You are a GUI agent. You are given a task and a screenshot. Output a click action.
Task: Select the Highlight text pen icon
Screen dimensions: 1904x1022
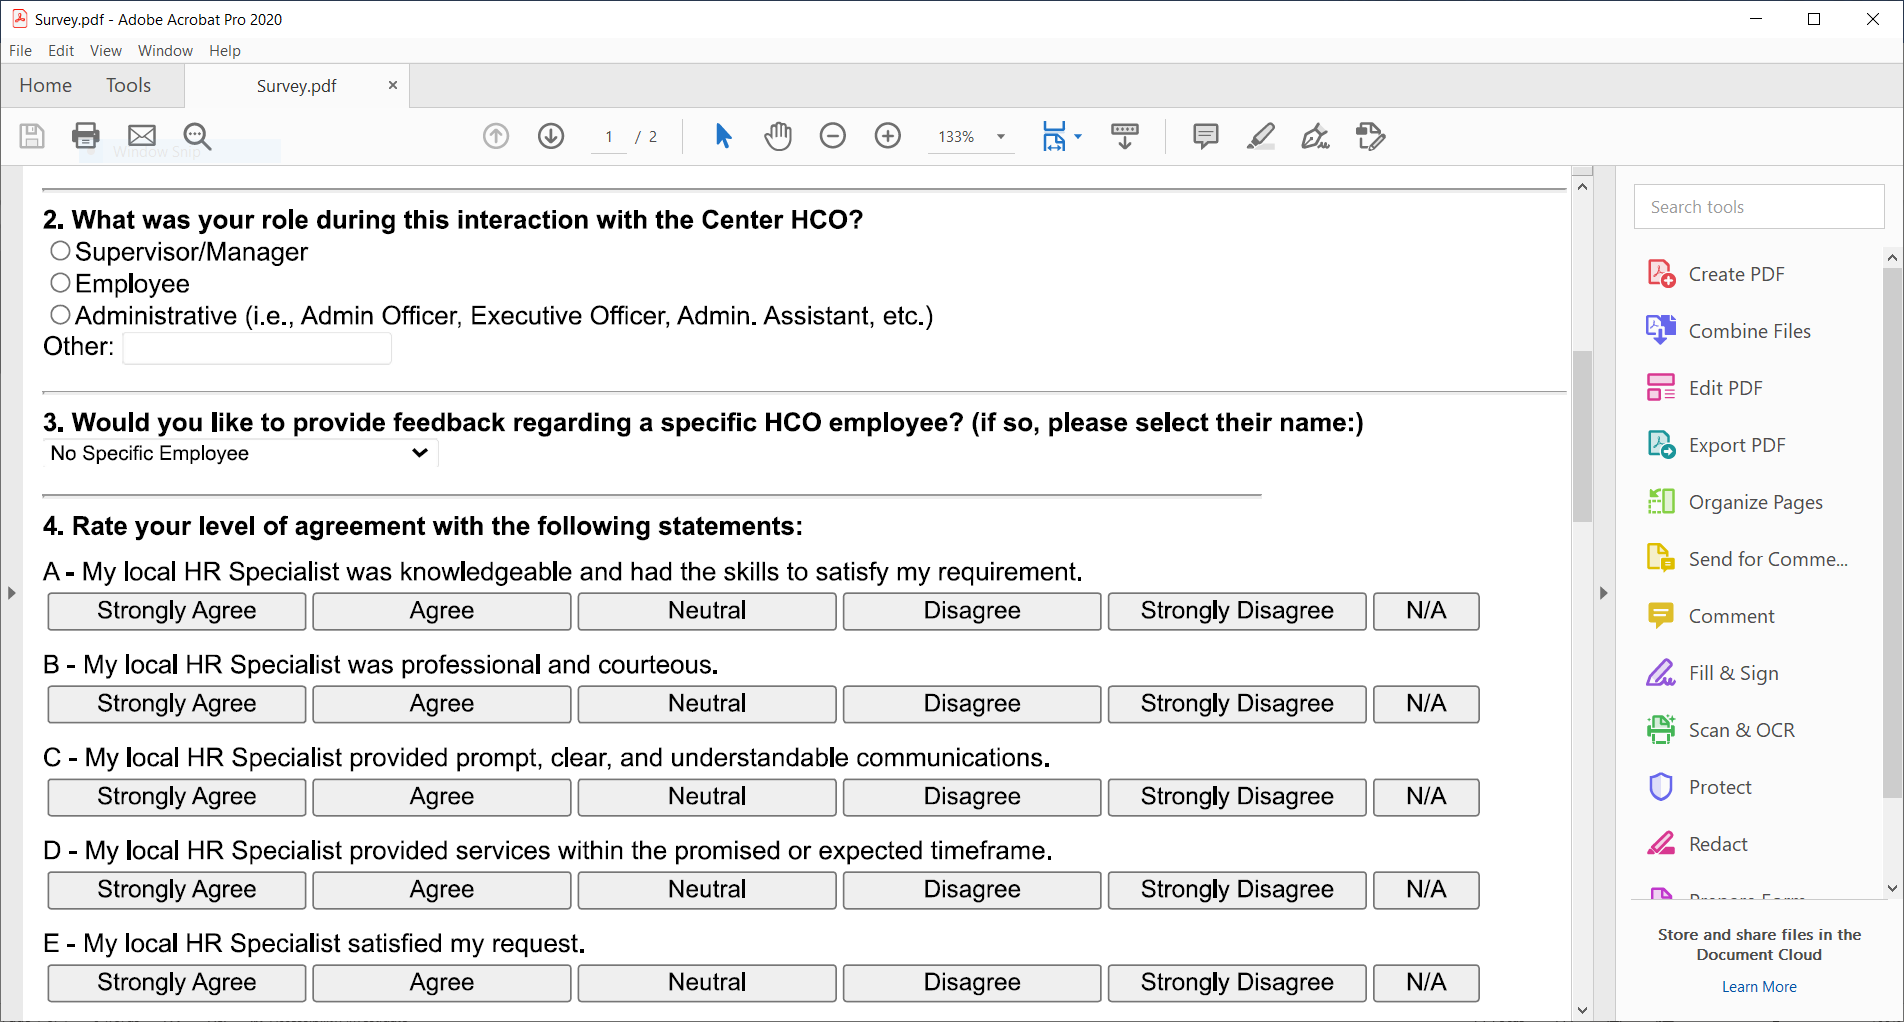(1261, 136)
